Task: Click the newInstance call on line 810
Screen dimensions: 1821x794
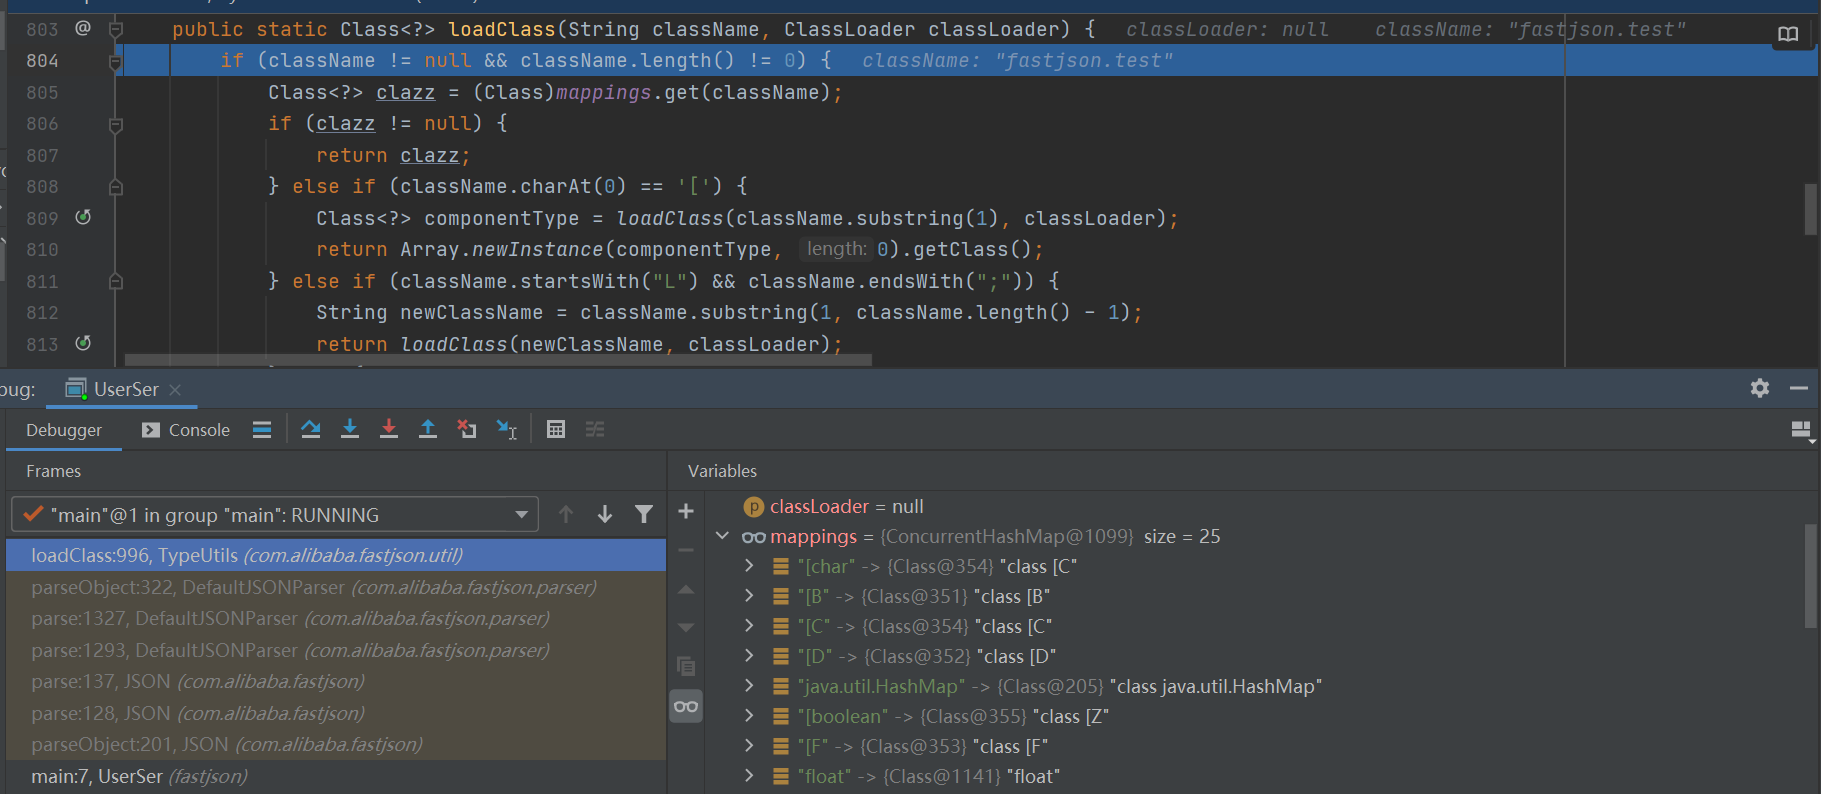Action: pos(538,249)
